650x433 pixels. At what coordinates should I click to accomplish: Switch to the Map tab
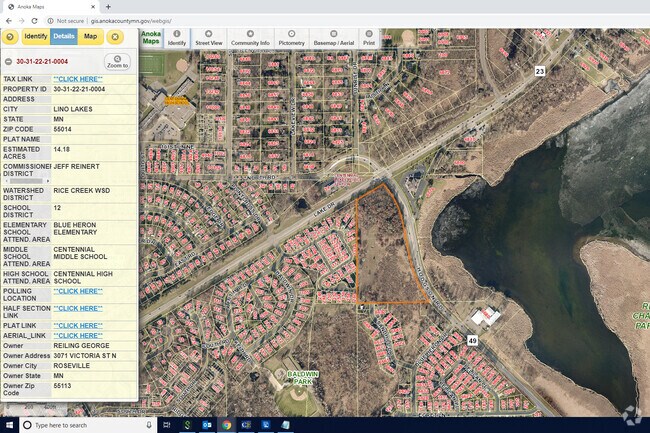point(90,37)
